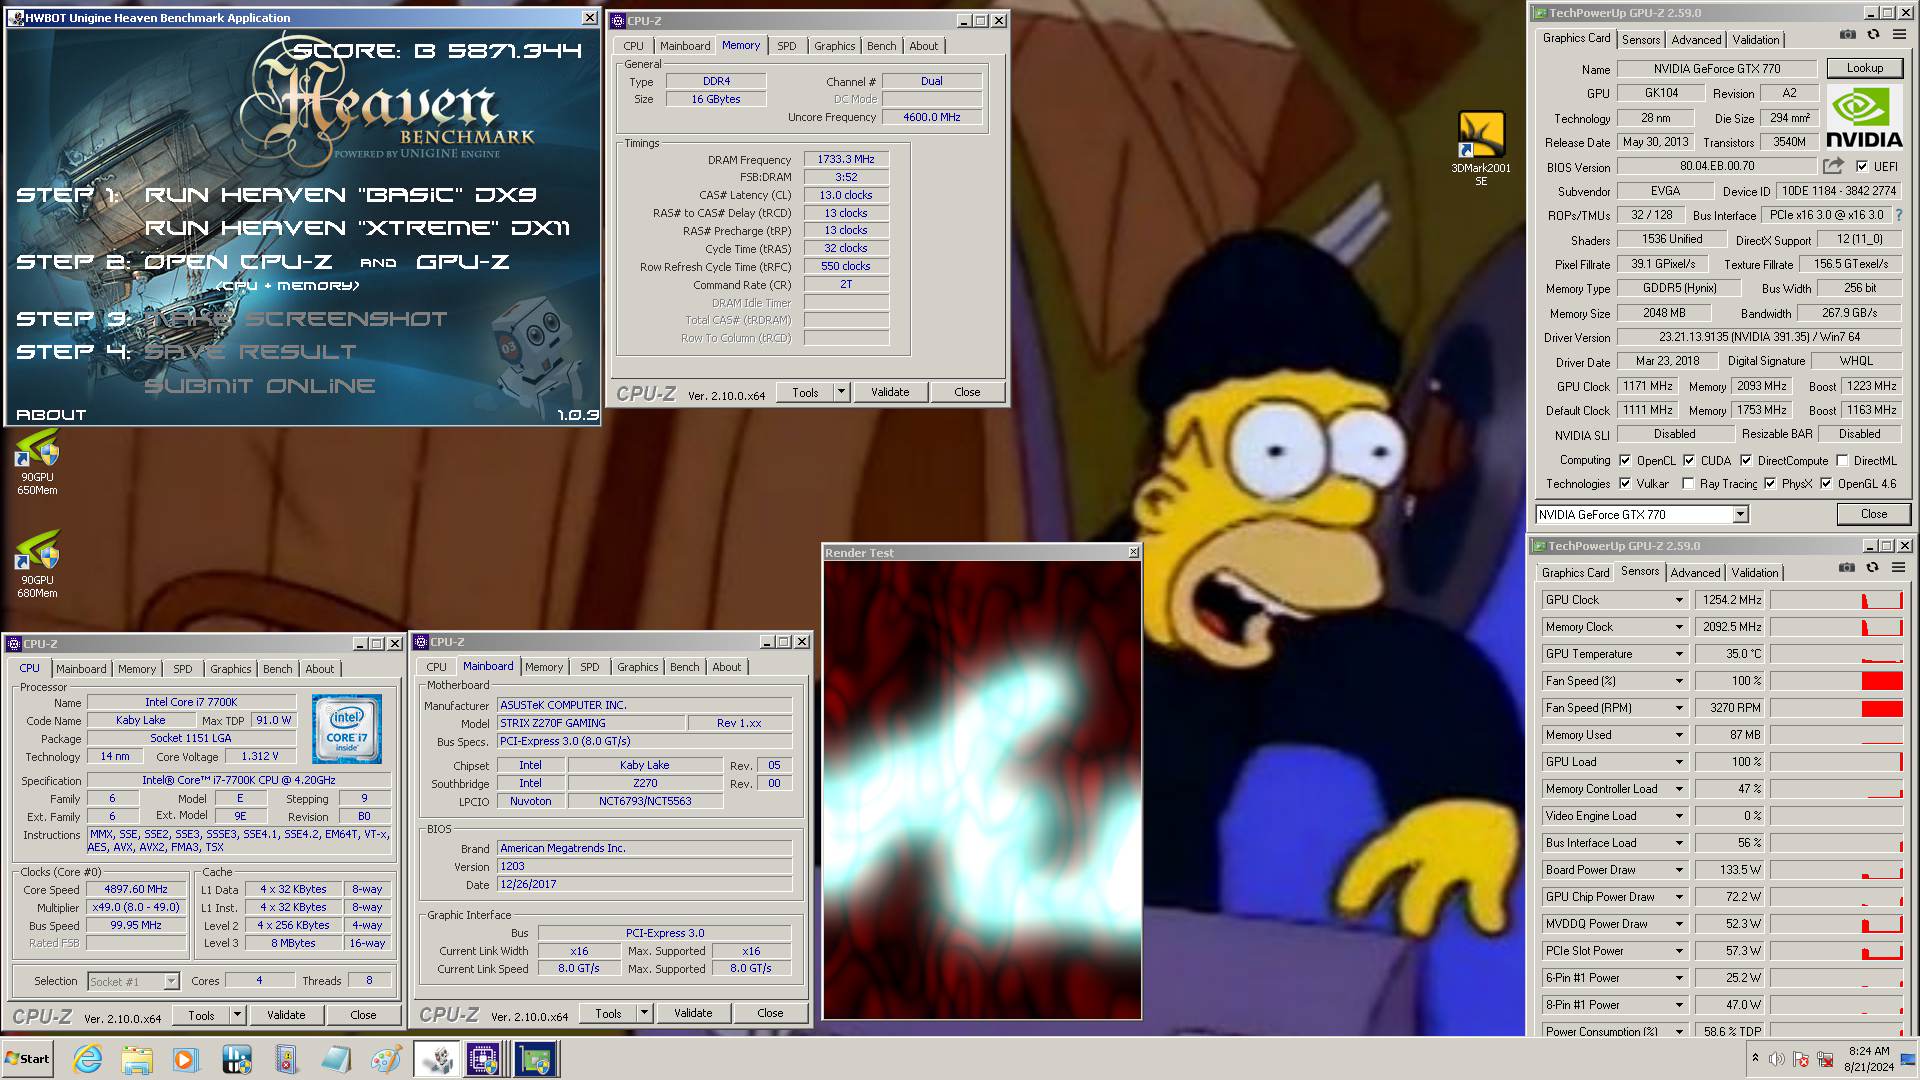Click the Intel Core i7 logo in CPU-Z
Image resolution: width=1920 pixels, height=1080 pixels.
click(x=347, y=730)
